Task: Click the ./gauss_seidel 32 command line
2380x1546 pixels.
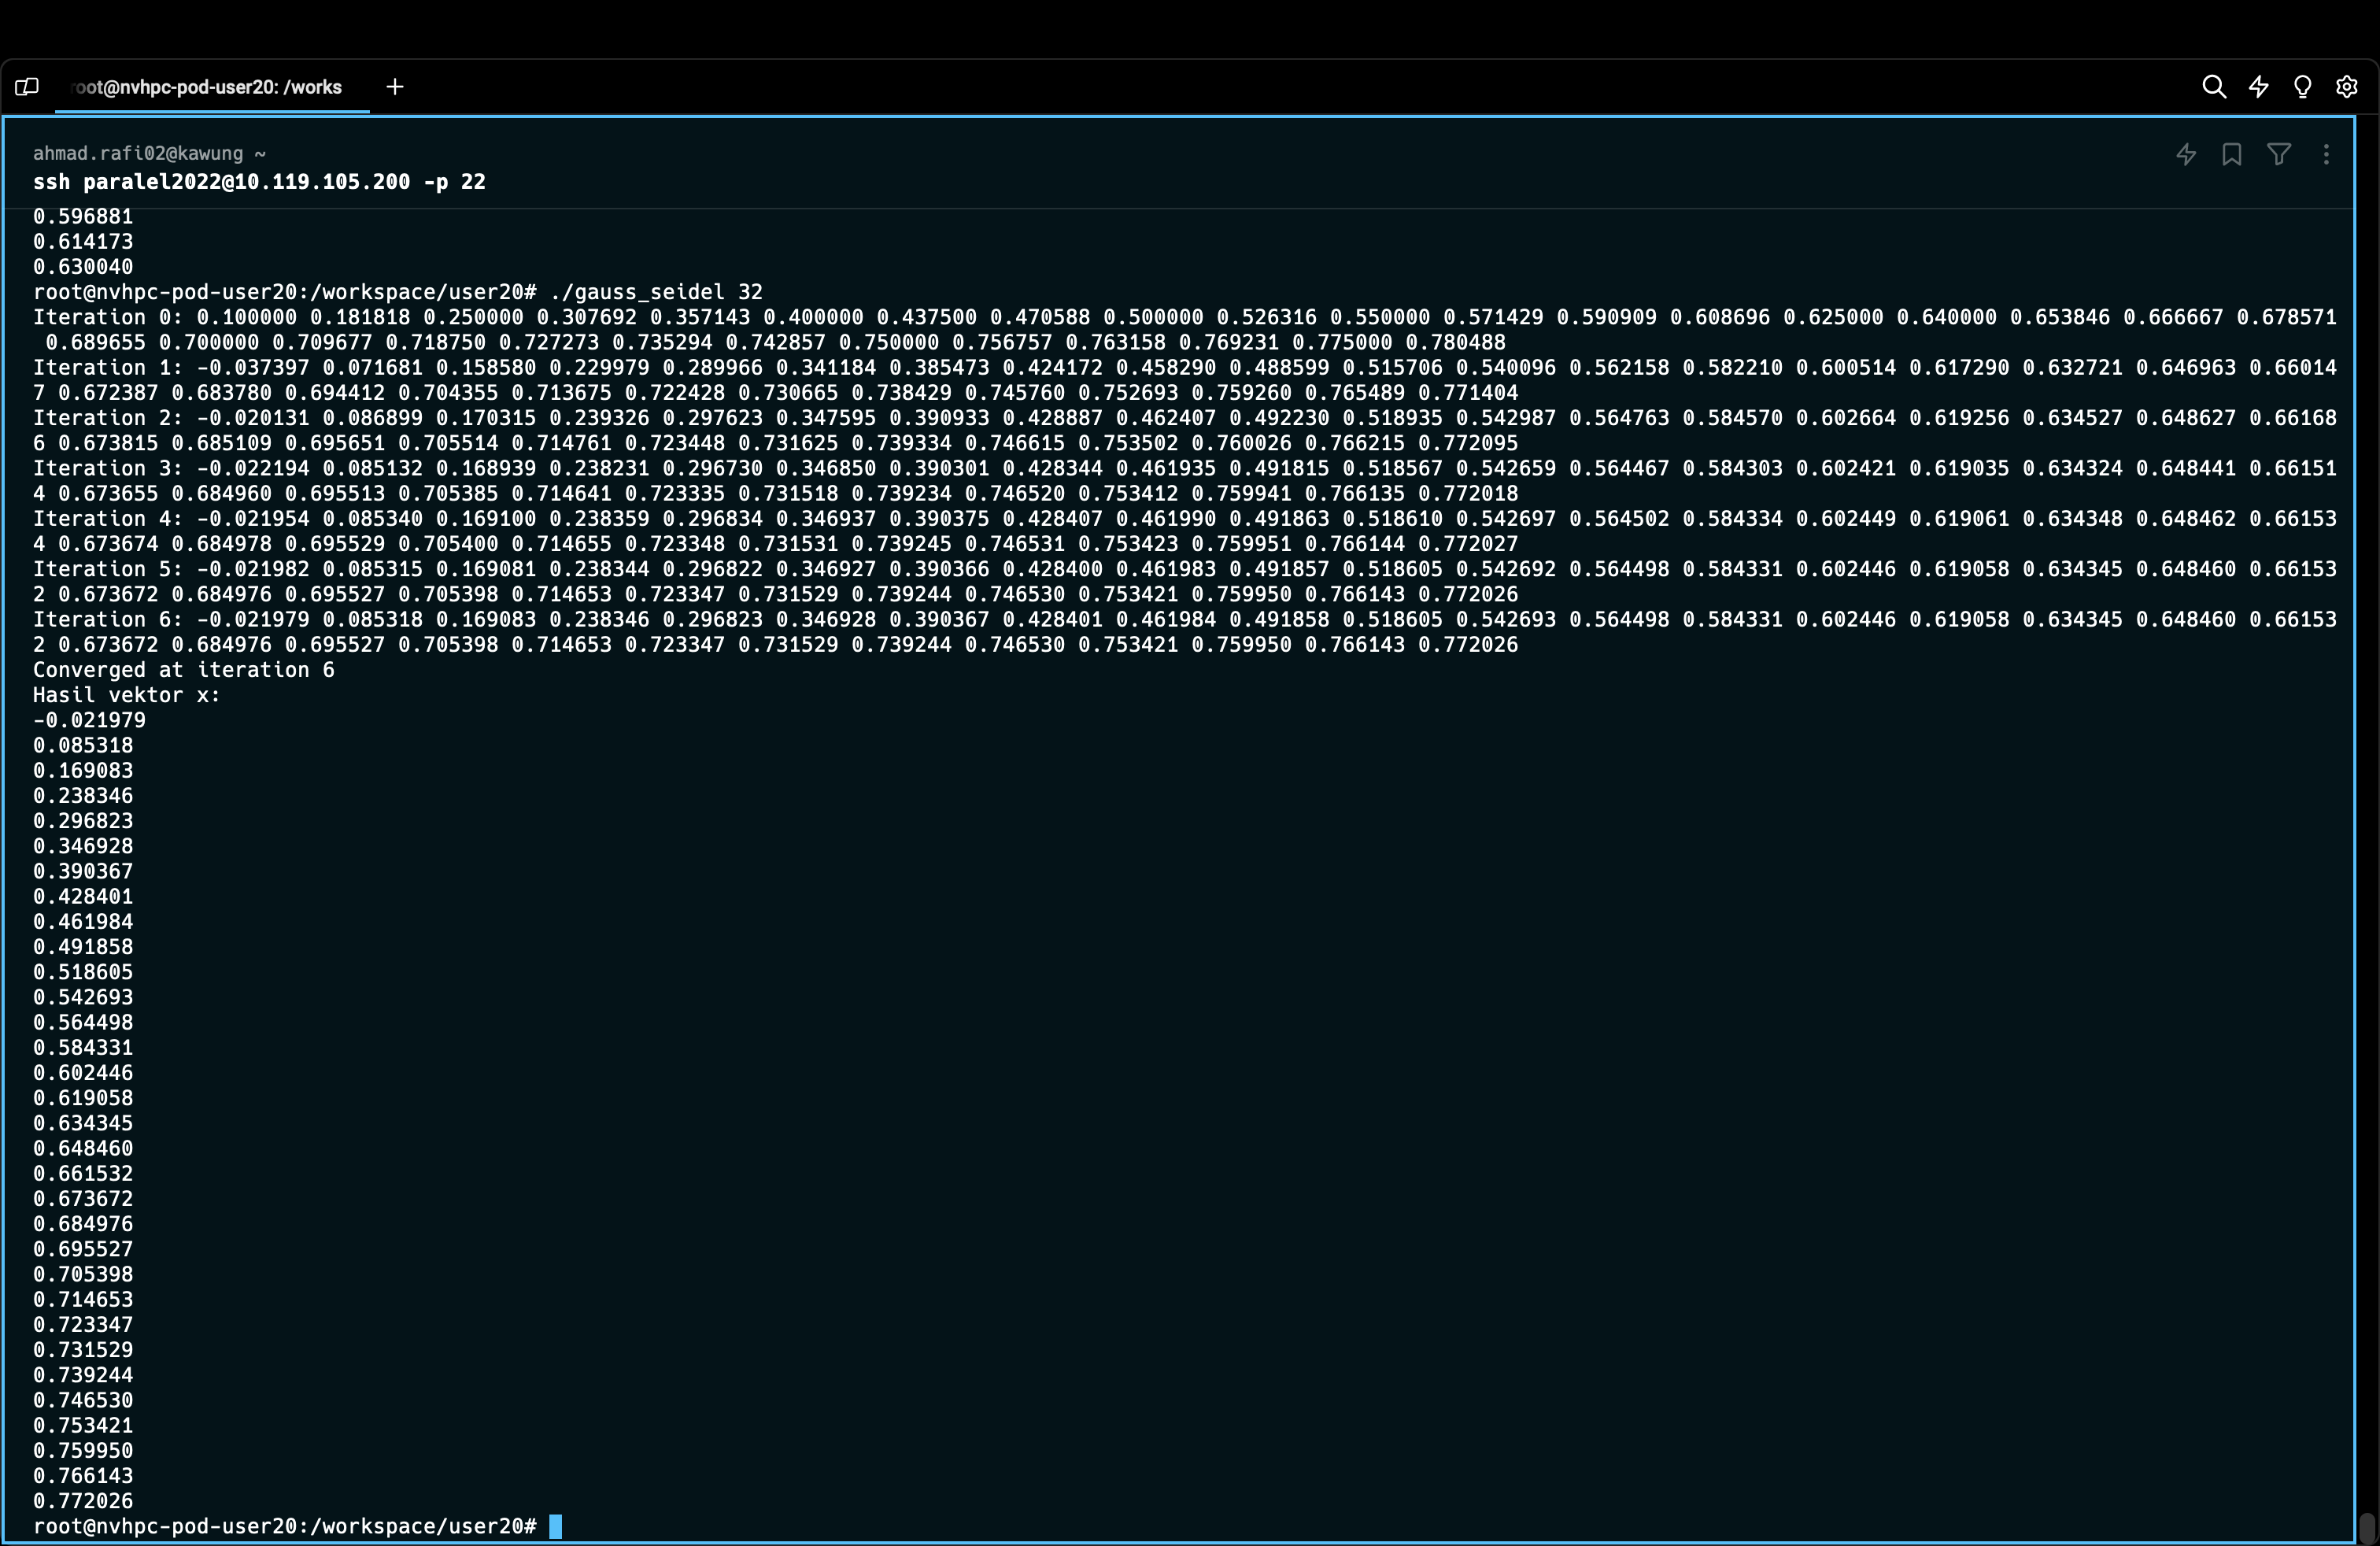Action: (655, 292)
